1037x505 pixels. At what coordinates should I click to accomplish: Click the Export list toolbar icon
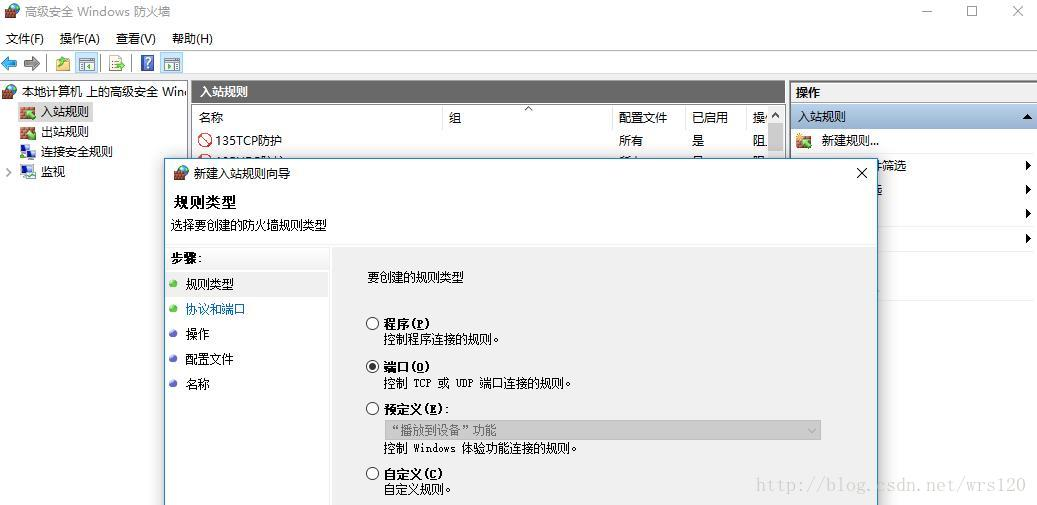[117, 63]
